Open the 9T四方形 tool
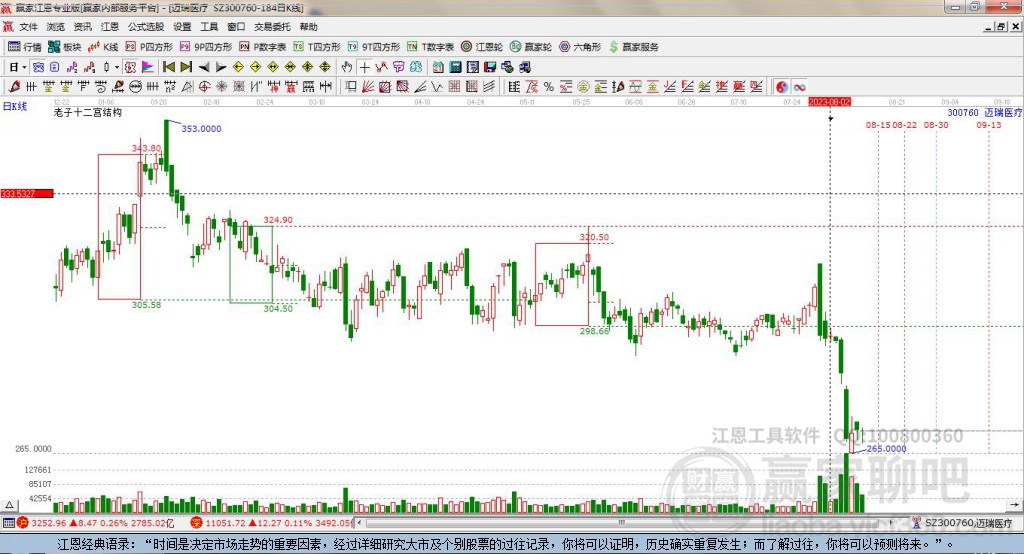The width and height of the screenshot is (1024, 554). pyautogui.click(x=374, y=47)
